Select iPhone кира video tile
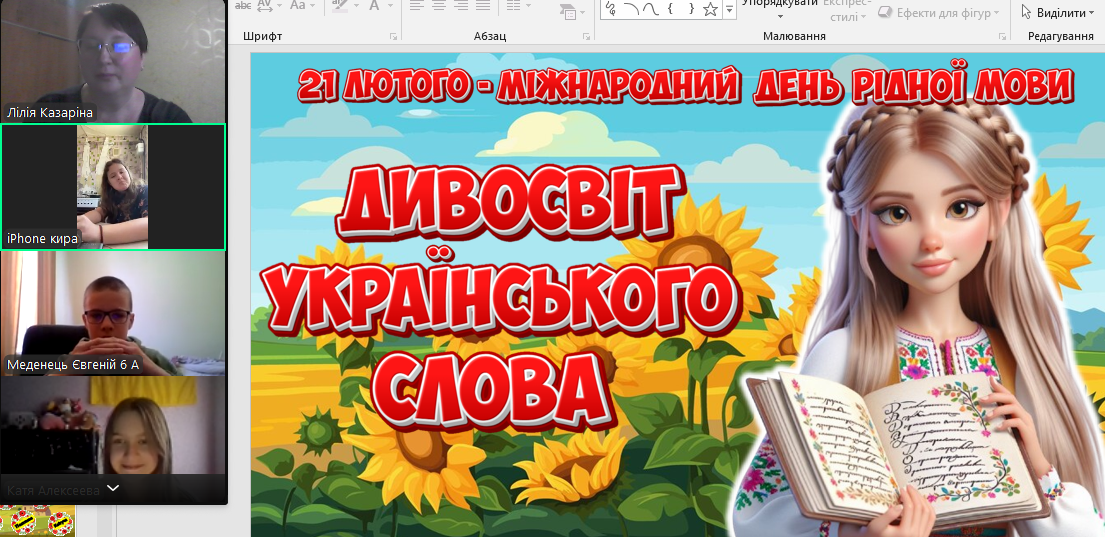 point(113,187)
